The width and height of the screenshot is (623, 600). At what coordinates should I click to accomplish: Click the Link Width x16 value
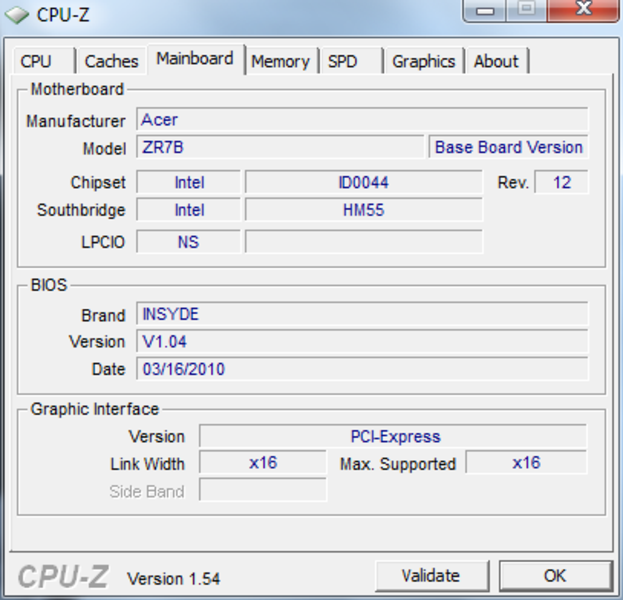[x=263, y=463]
